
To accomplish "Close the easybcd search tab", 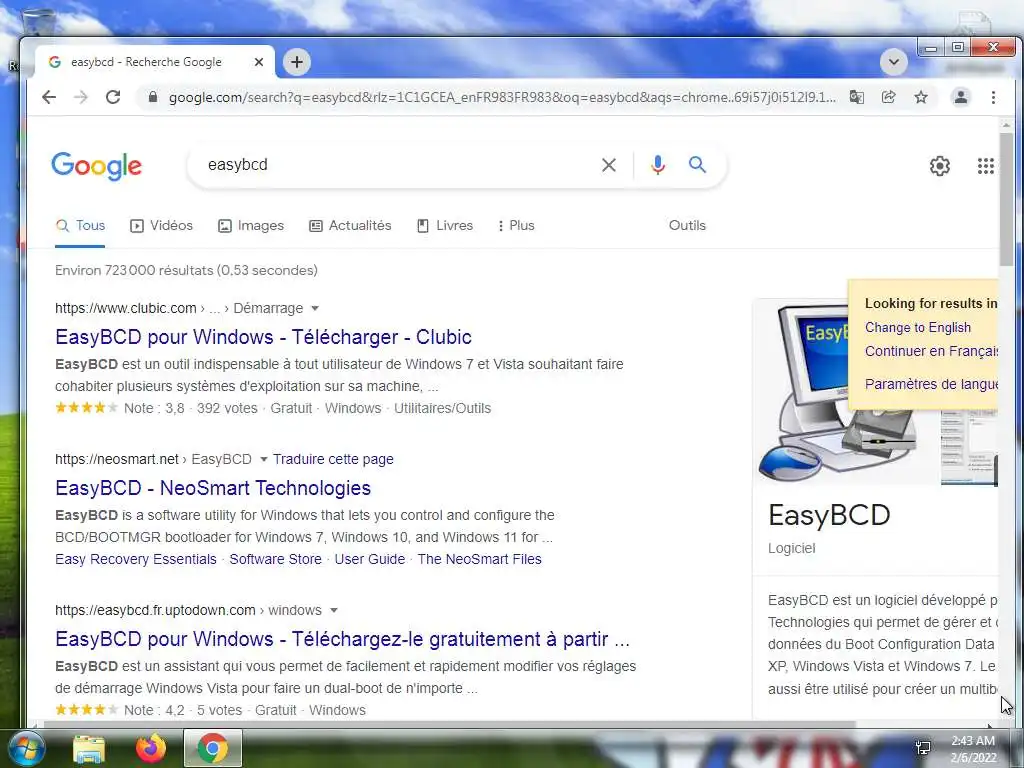I will click(259, 62).
